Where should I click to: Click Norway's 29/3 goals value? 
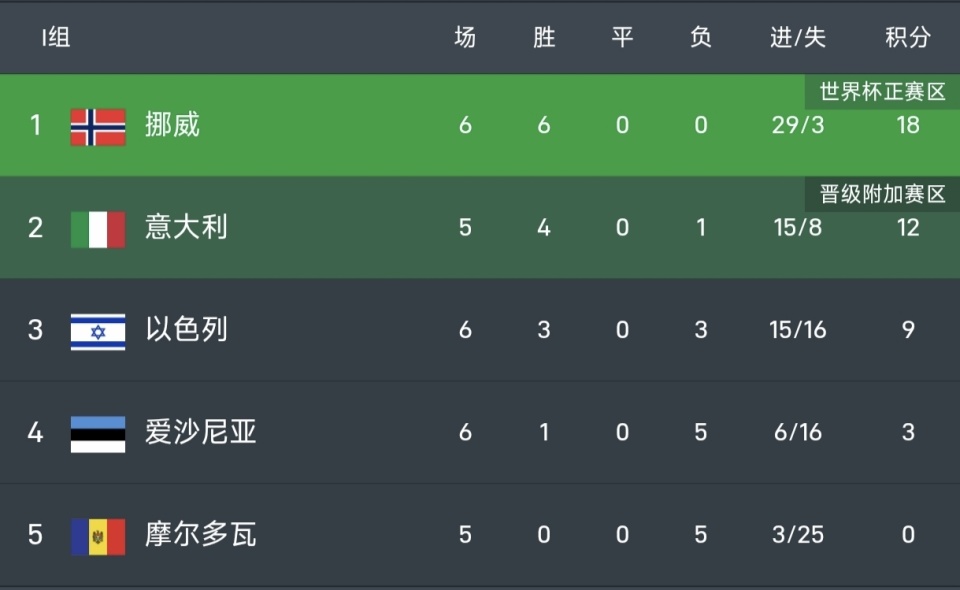[x=798, y=125]
